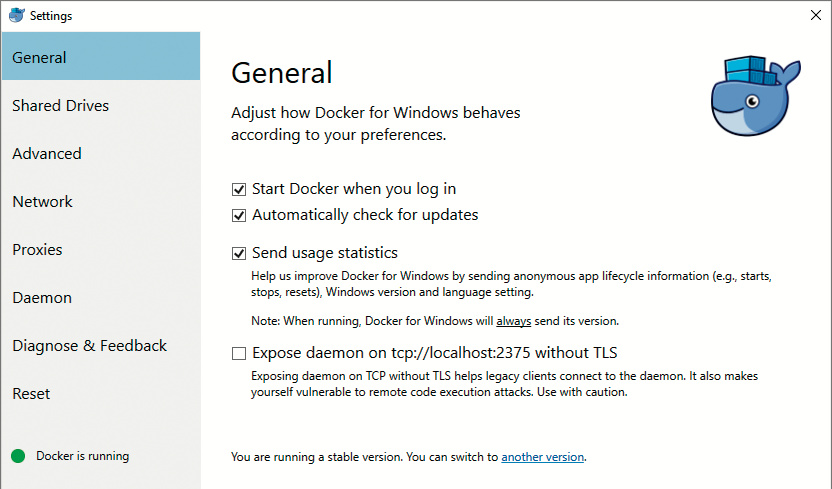832x489 pixels.
Task: Click the Docker is running status text
Action: (83, 456)
